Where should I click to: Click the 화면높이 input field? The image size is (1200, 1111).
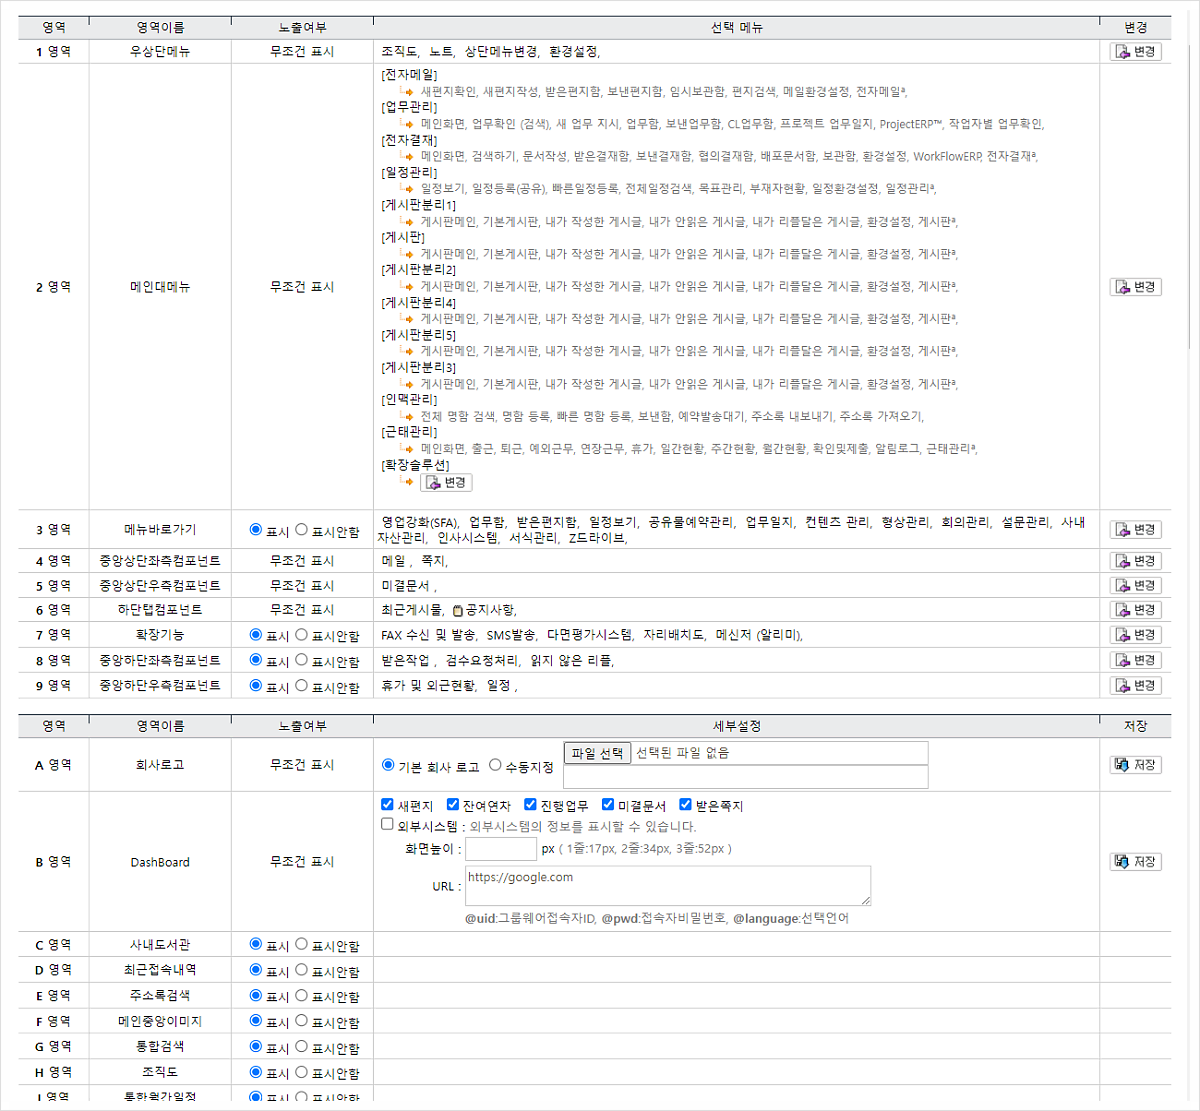click(501, 849)
